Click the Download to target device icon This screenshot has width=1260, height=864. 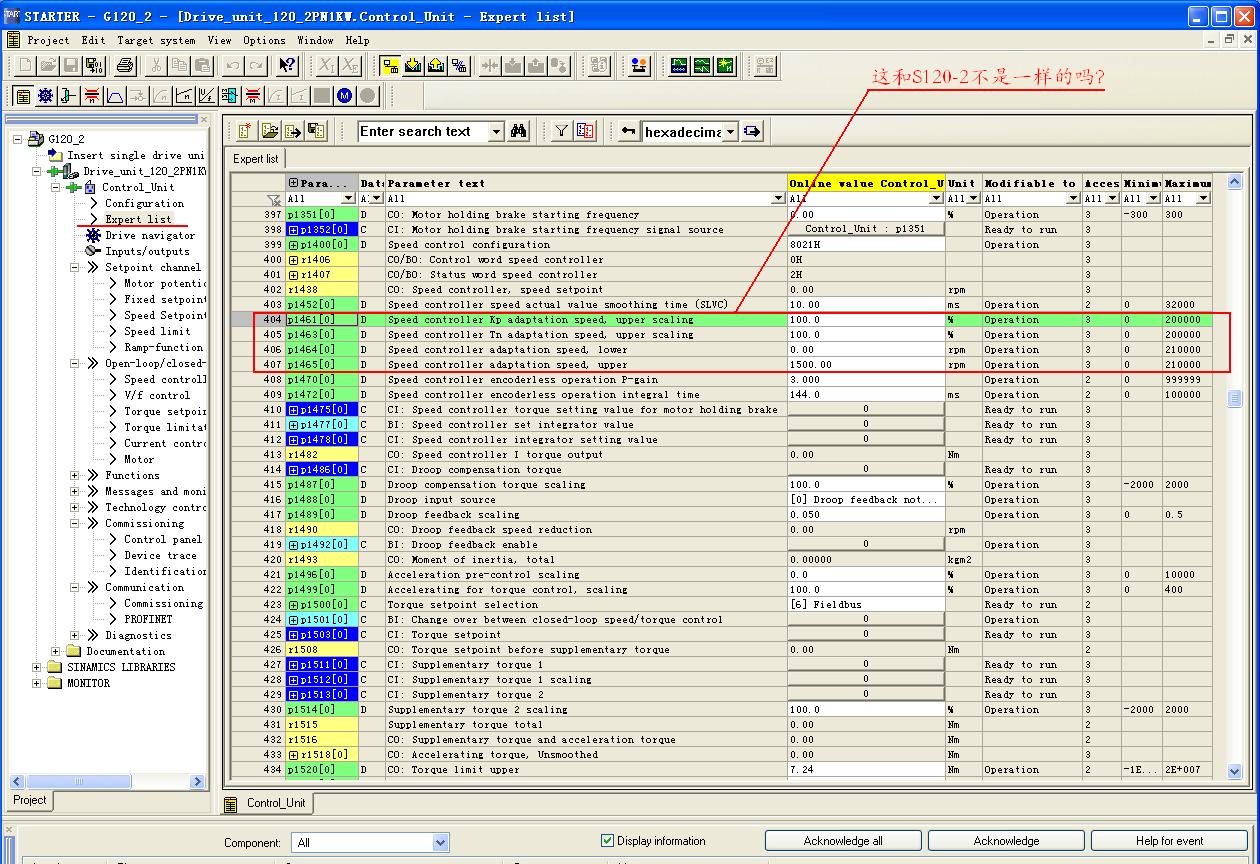pos(413,66)
